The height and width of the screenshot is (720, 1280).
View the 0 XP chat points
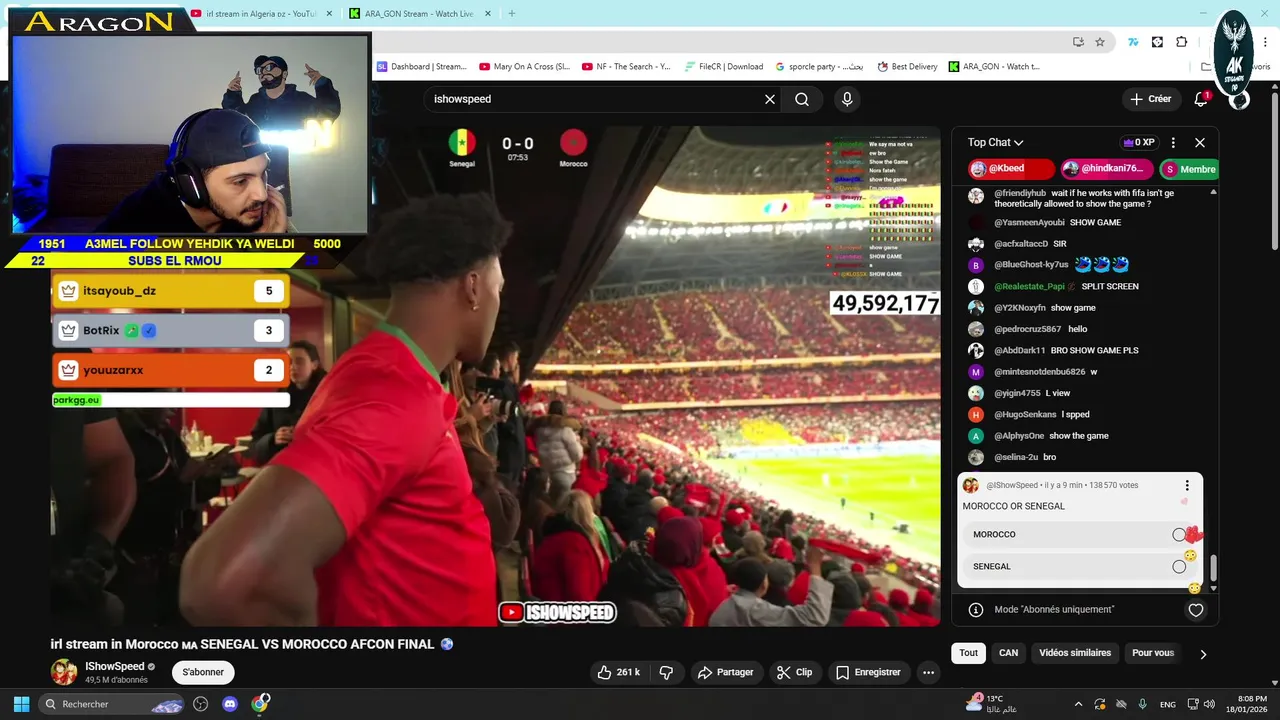(x=1139, y=142)
